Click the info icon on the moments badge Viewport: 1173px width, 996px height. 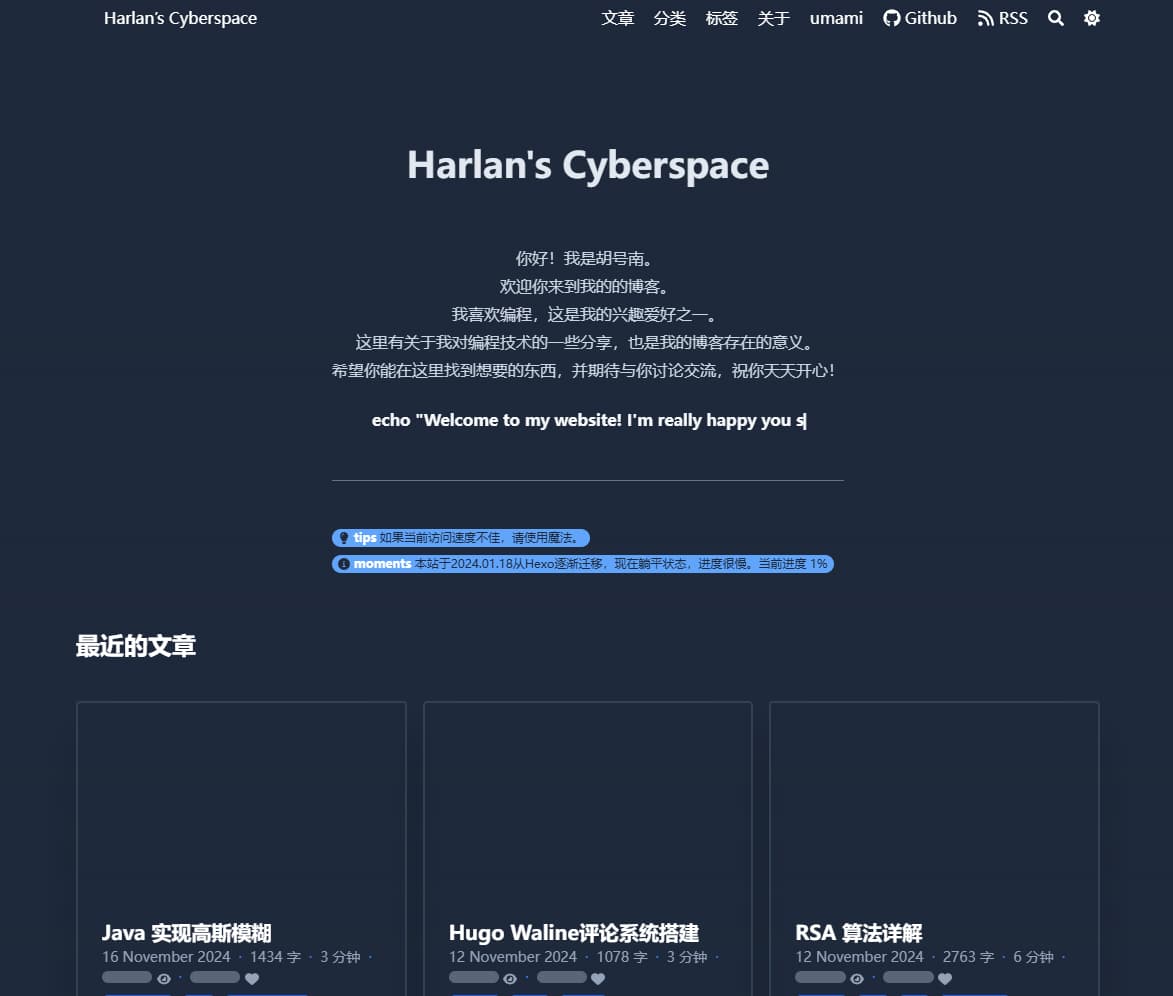pos(343,563)
